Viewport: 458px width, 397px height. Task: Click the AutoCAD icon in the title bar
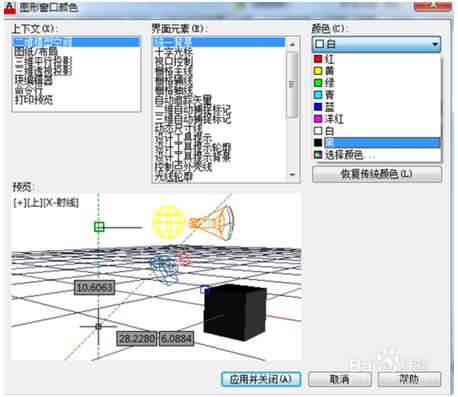(x=10, y=8)
